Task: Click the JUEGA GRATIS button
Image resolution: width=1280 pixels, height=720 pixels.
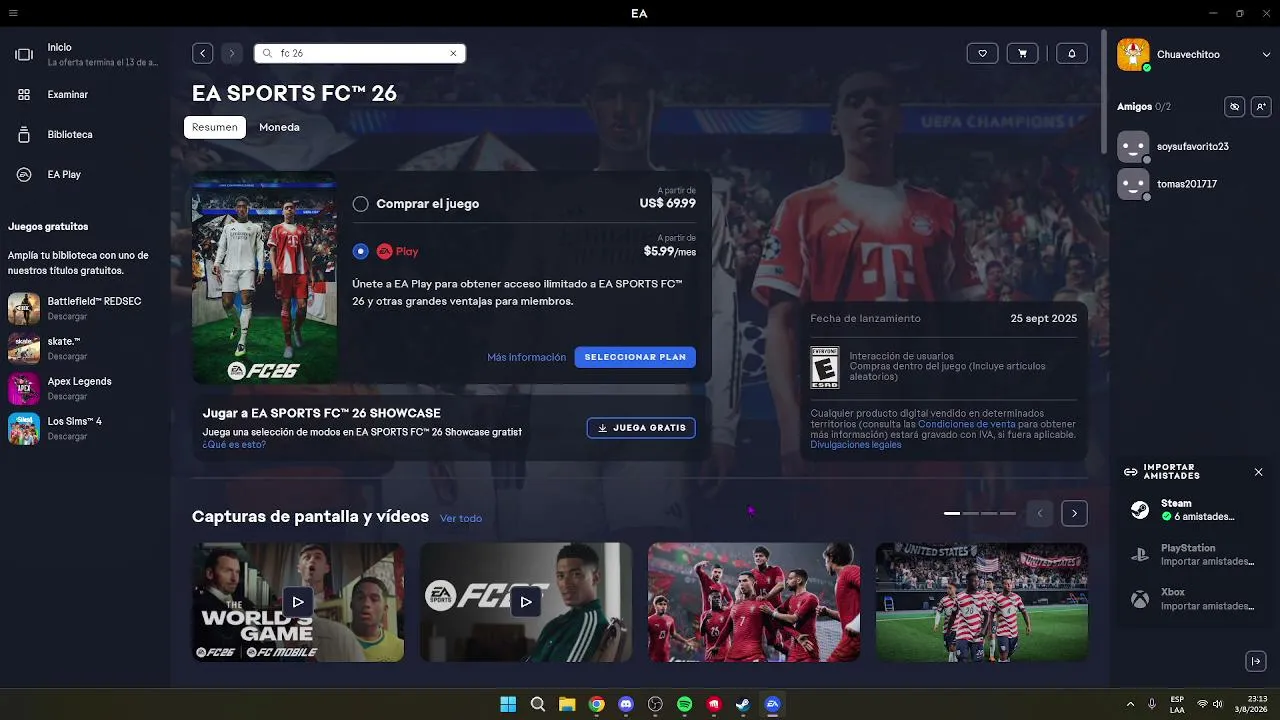Action: (x=641, y=428)
